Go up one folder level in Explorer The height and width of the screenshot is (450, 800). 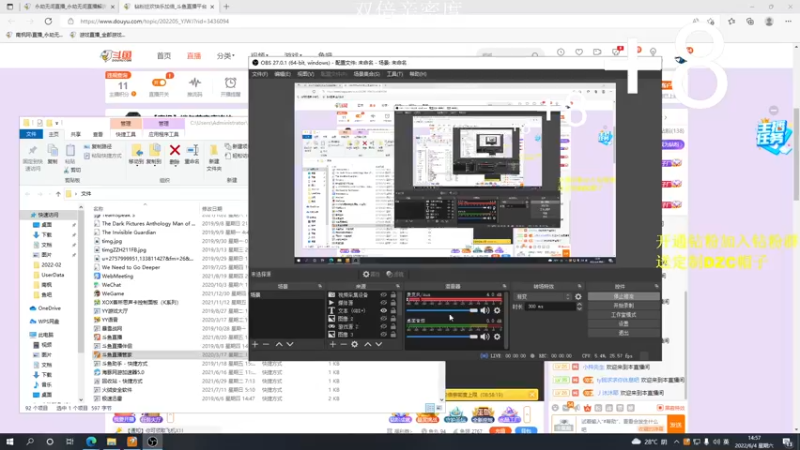[58, 194]
